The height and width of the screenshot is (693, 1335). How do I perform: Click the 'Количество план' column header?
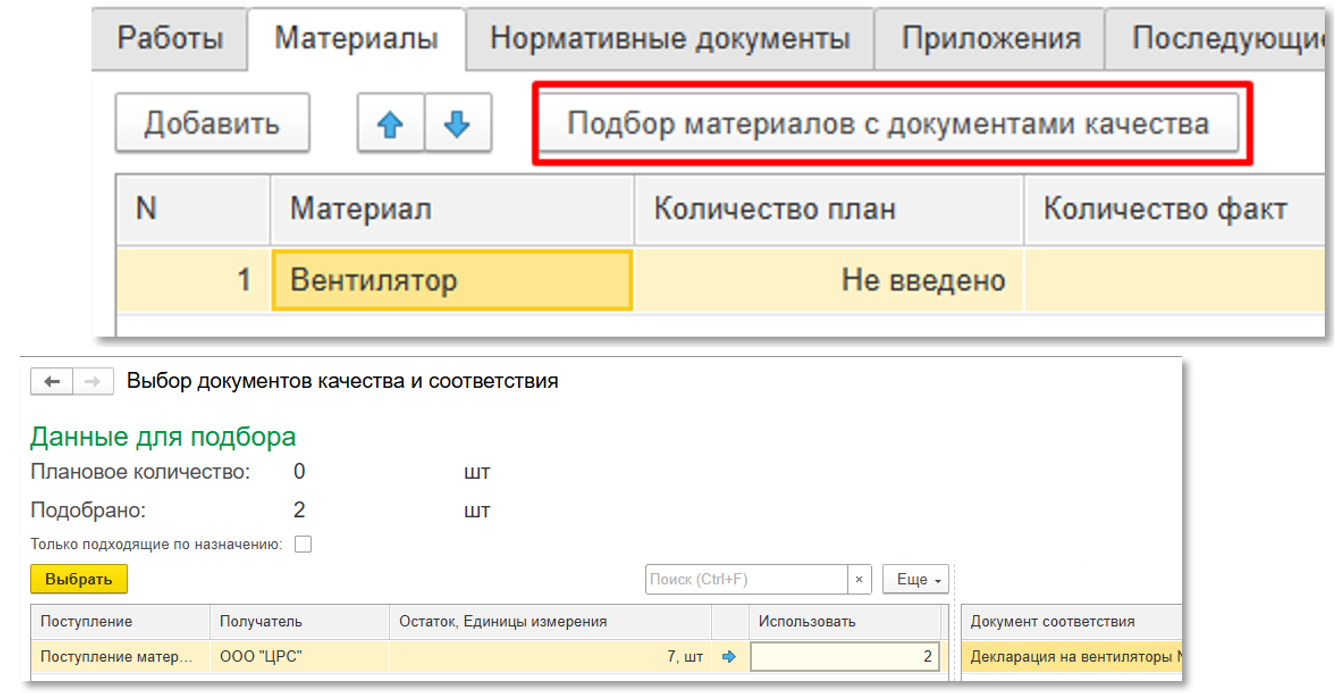click(x=828, y=210)
